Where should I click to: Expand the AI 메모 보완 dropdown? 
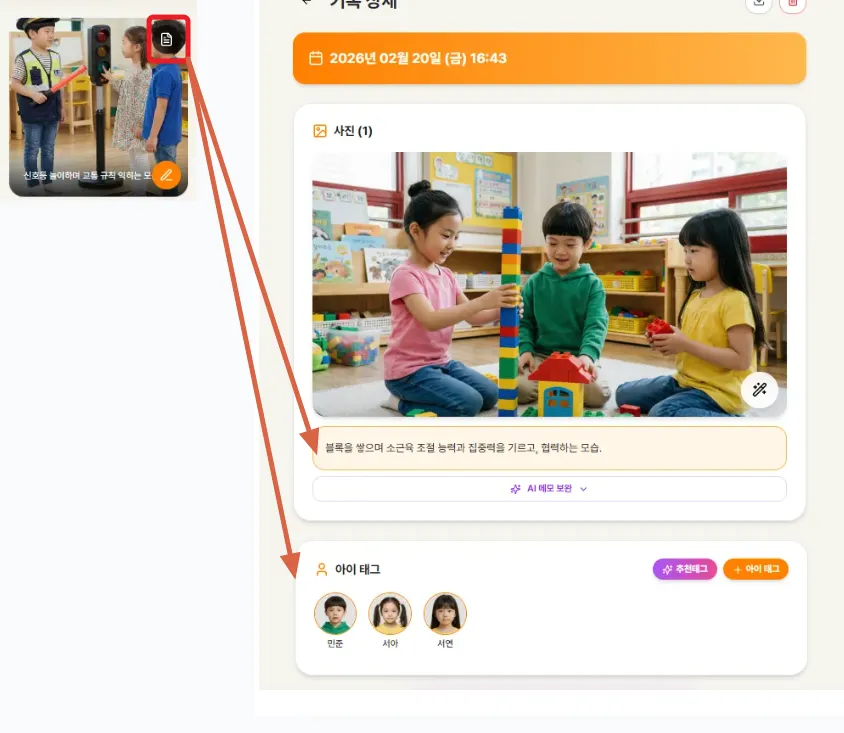(x=548, y=489)
